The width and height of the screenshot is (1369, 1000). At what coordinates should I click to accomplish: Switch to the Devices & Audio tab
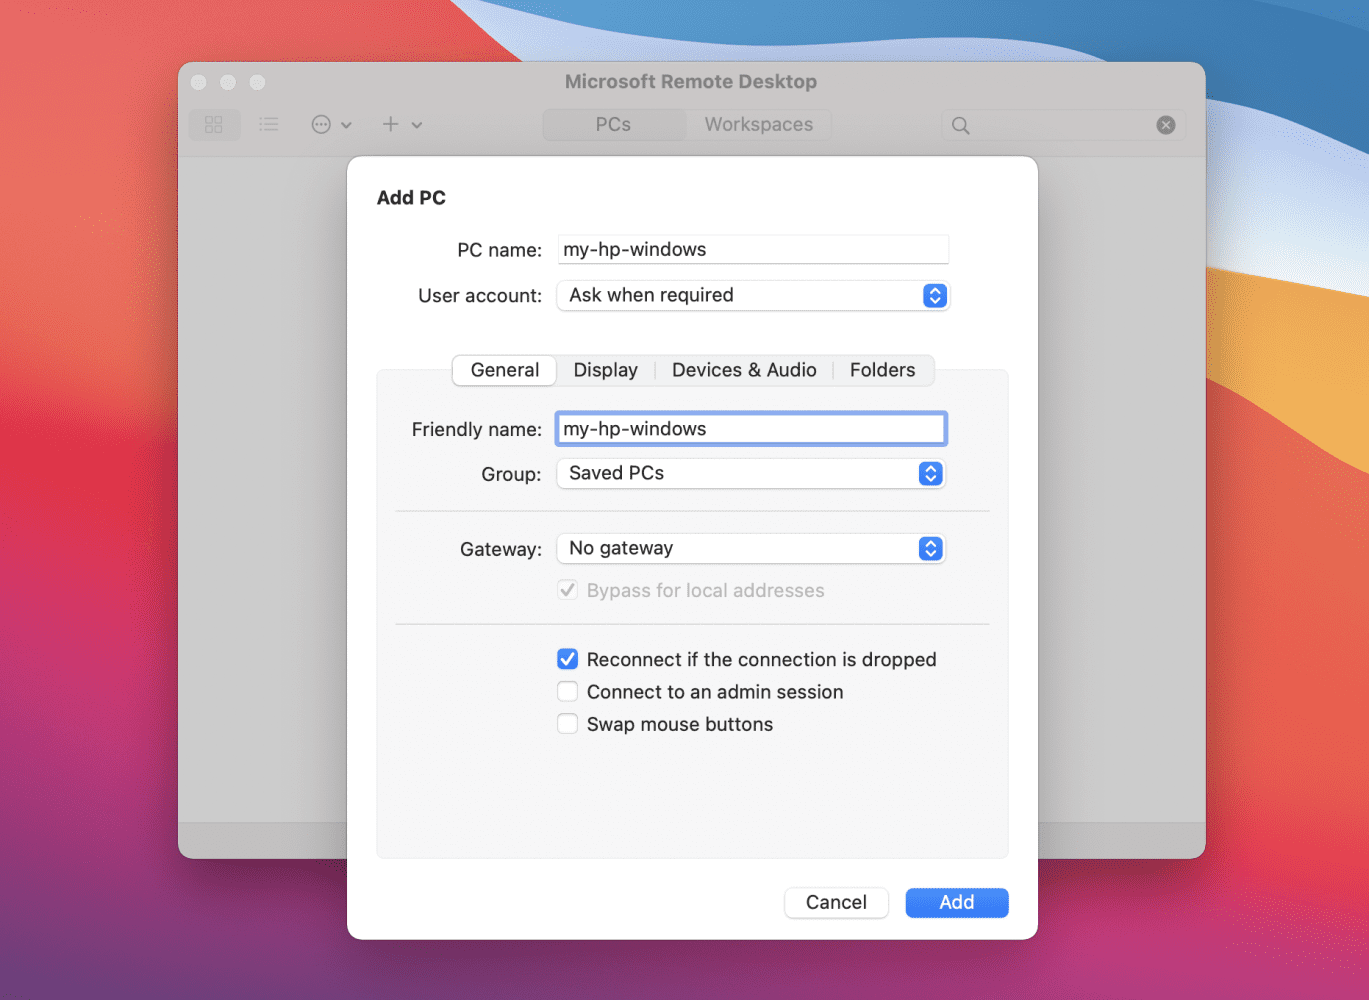744,370
